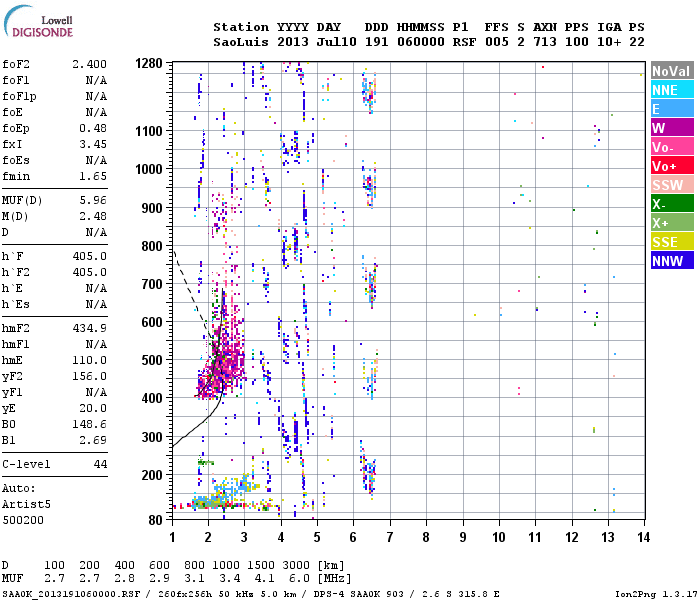Click the 500 km height axis label
This screenshot has width=700, height=600.
click(x=152, y=360)
